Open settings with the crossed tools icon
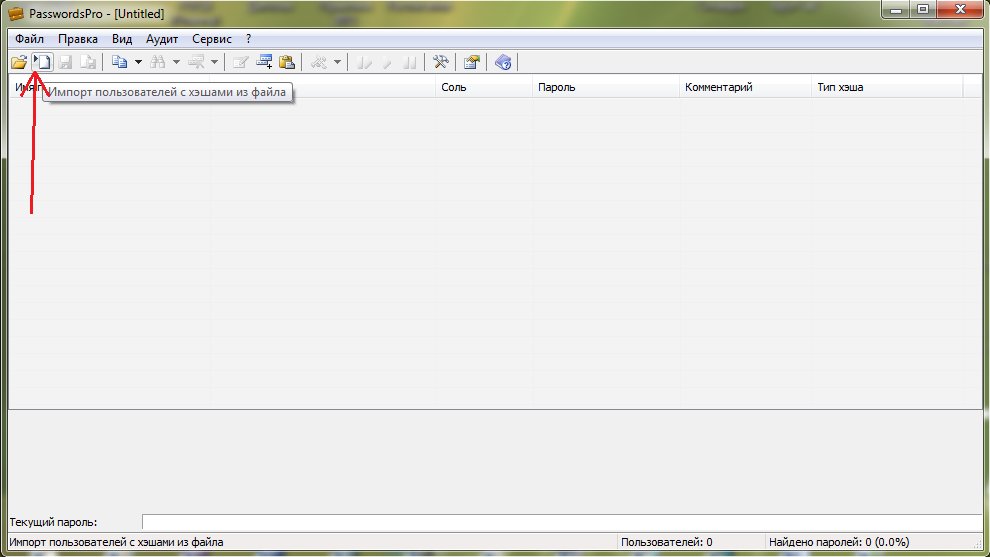This screenshot has width=990, height=557. [x=440, y=62]
